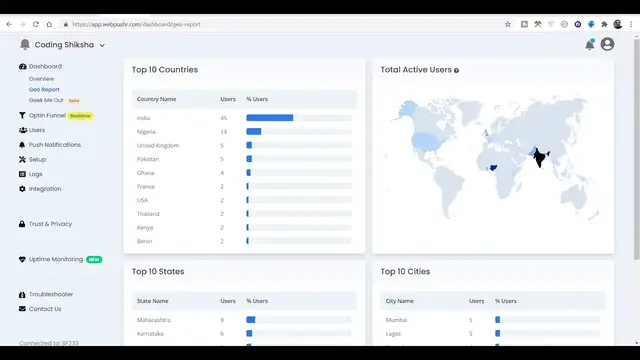The height and width of the screenshot is (360, 640).
Task: Reload the page with the refresh icon
Action: 36,24
